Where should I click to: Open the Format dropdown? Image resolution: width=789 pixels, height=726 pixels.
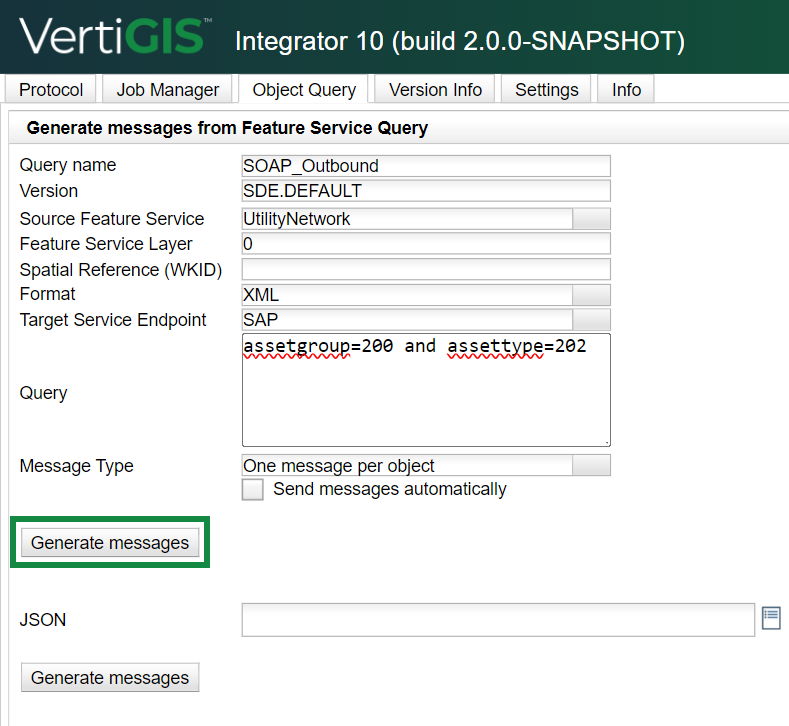(x=591, y=295)
